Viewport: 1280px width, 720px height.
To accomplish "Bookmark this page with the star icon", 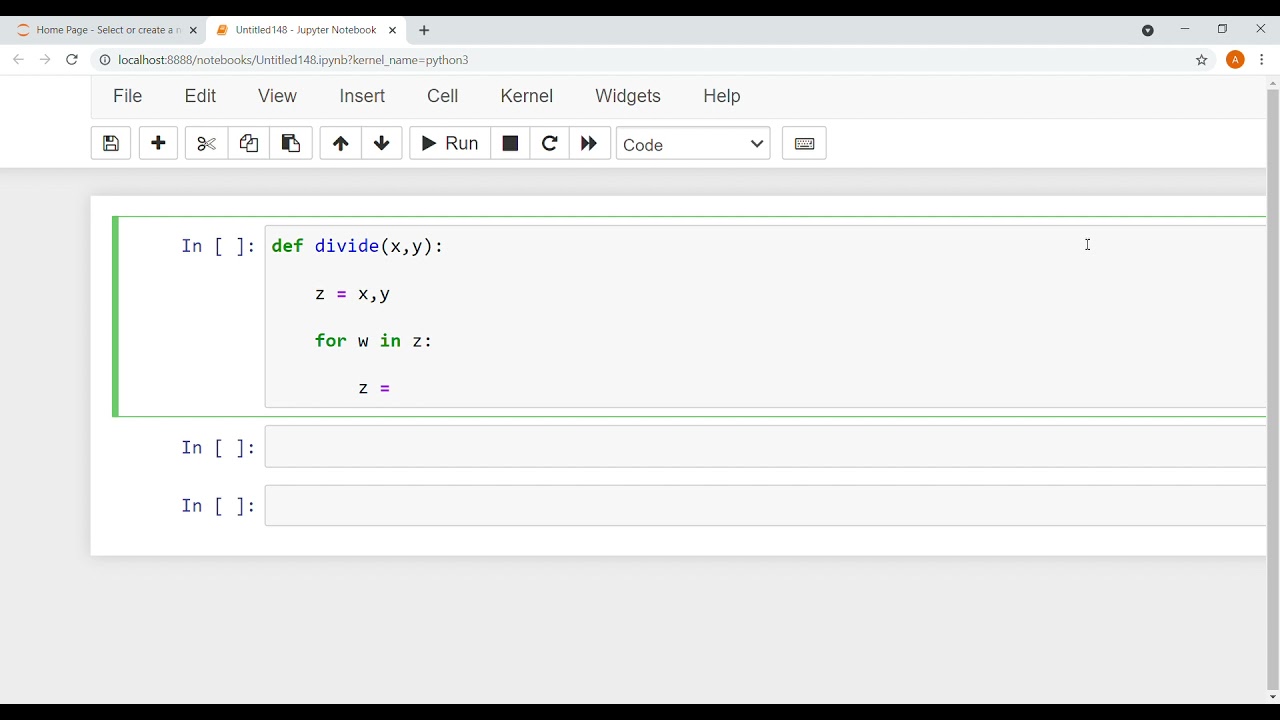I will click(1202, 60).
